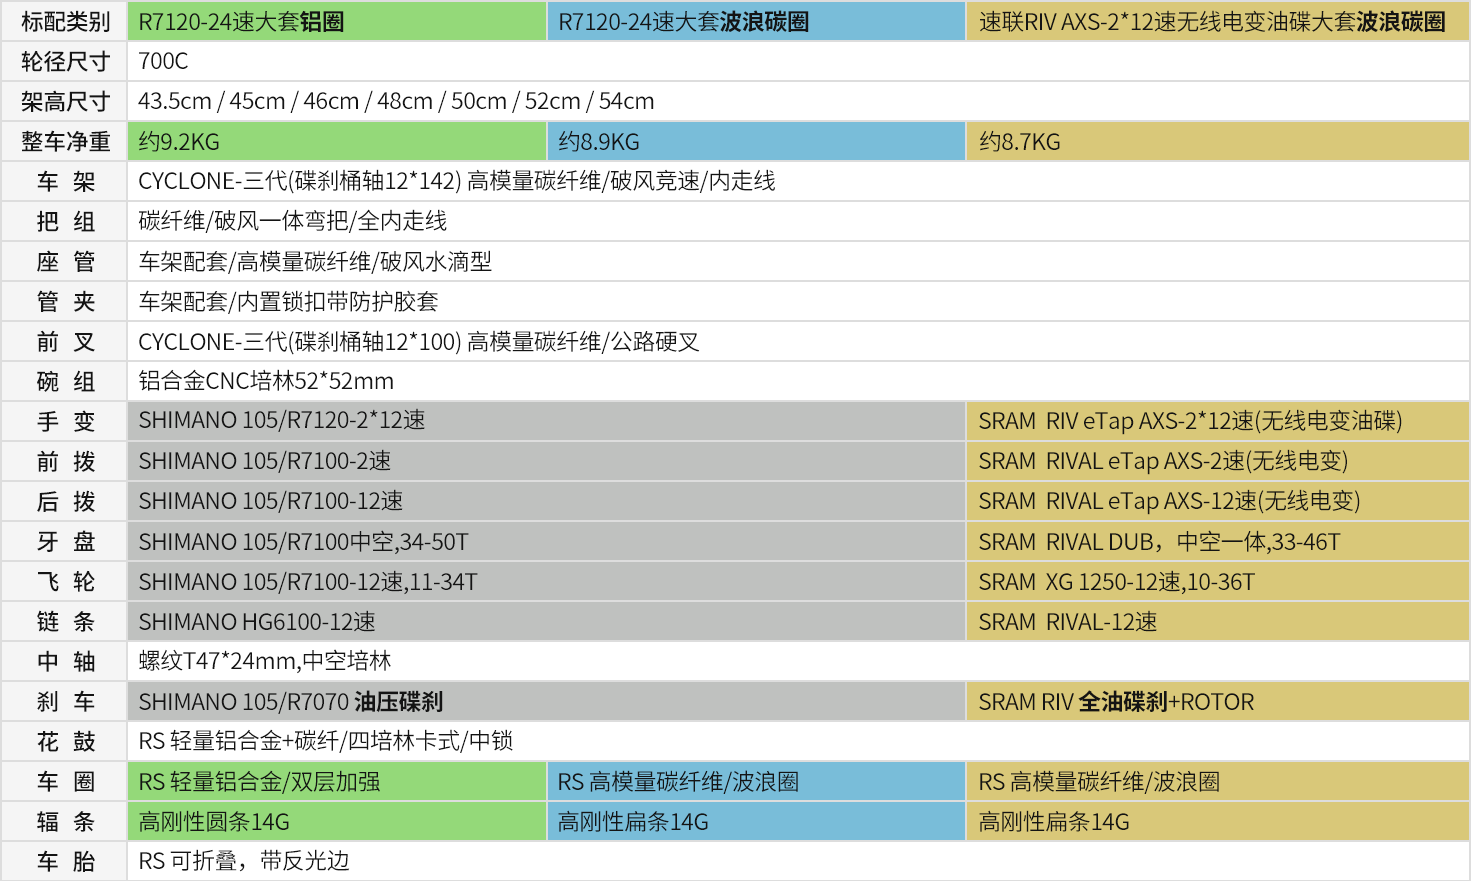Select the SRAM RIVAL DUB crankset cell

pyautogui.click(x=1216, y=542)
